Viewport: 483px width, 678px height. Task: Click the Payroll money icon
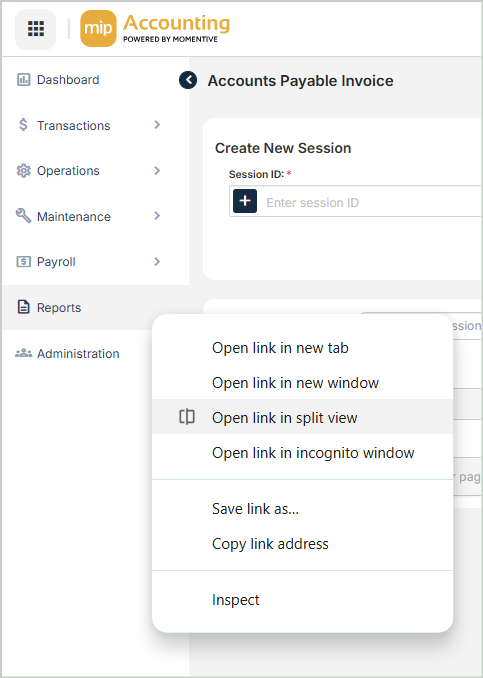click(x=23, y=262)
